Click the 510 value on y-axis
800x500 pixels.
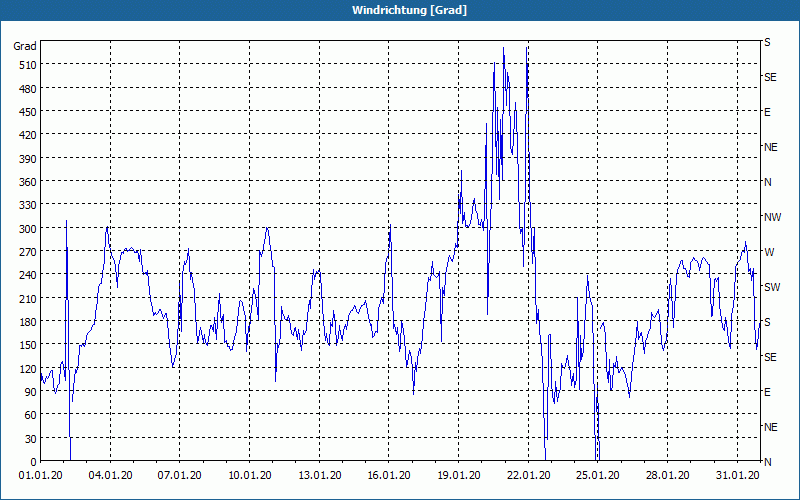pos(27,65)
